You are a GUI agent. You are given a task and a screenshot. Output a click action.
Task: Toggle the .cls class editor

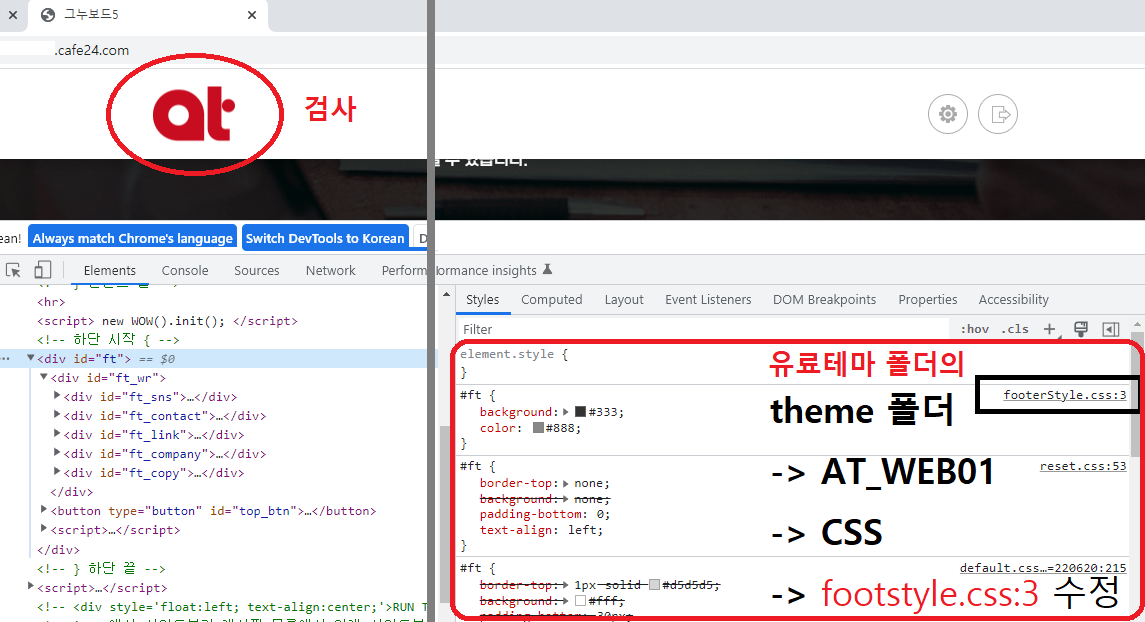click(1014, 329)
